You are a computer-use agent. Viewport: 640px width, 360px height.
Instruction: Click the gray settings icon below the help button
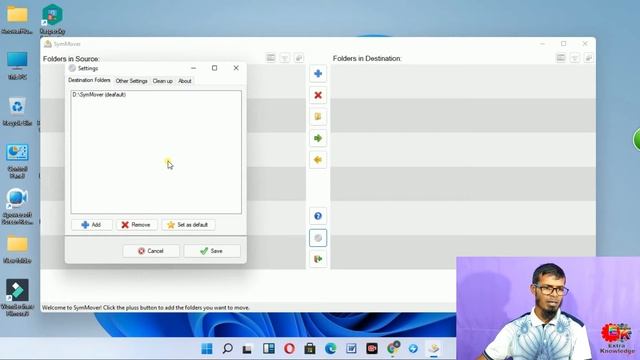click(318, 238)
